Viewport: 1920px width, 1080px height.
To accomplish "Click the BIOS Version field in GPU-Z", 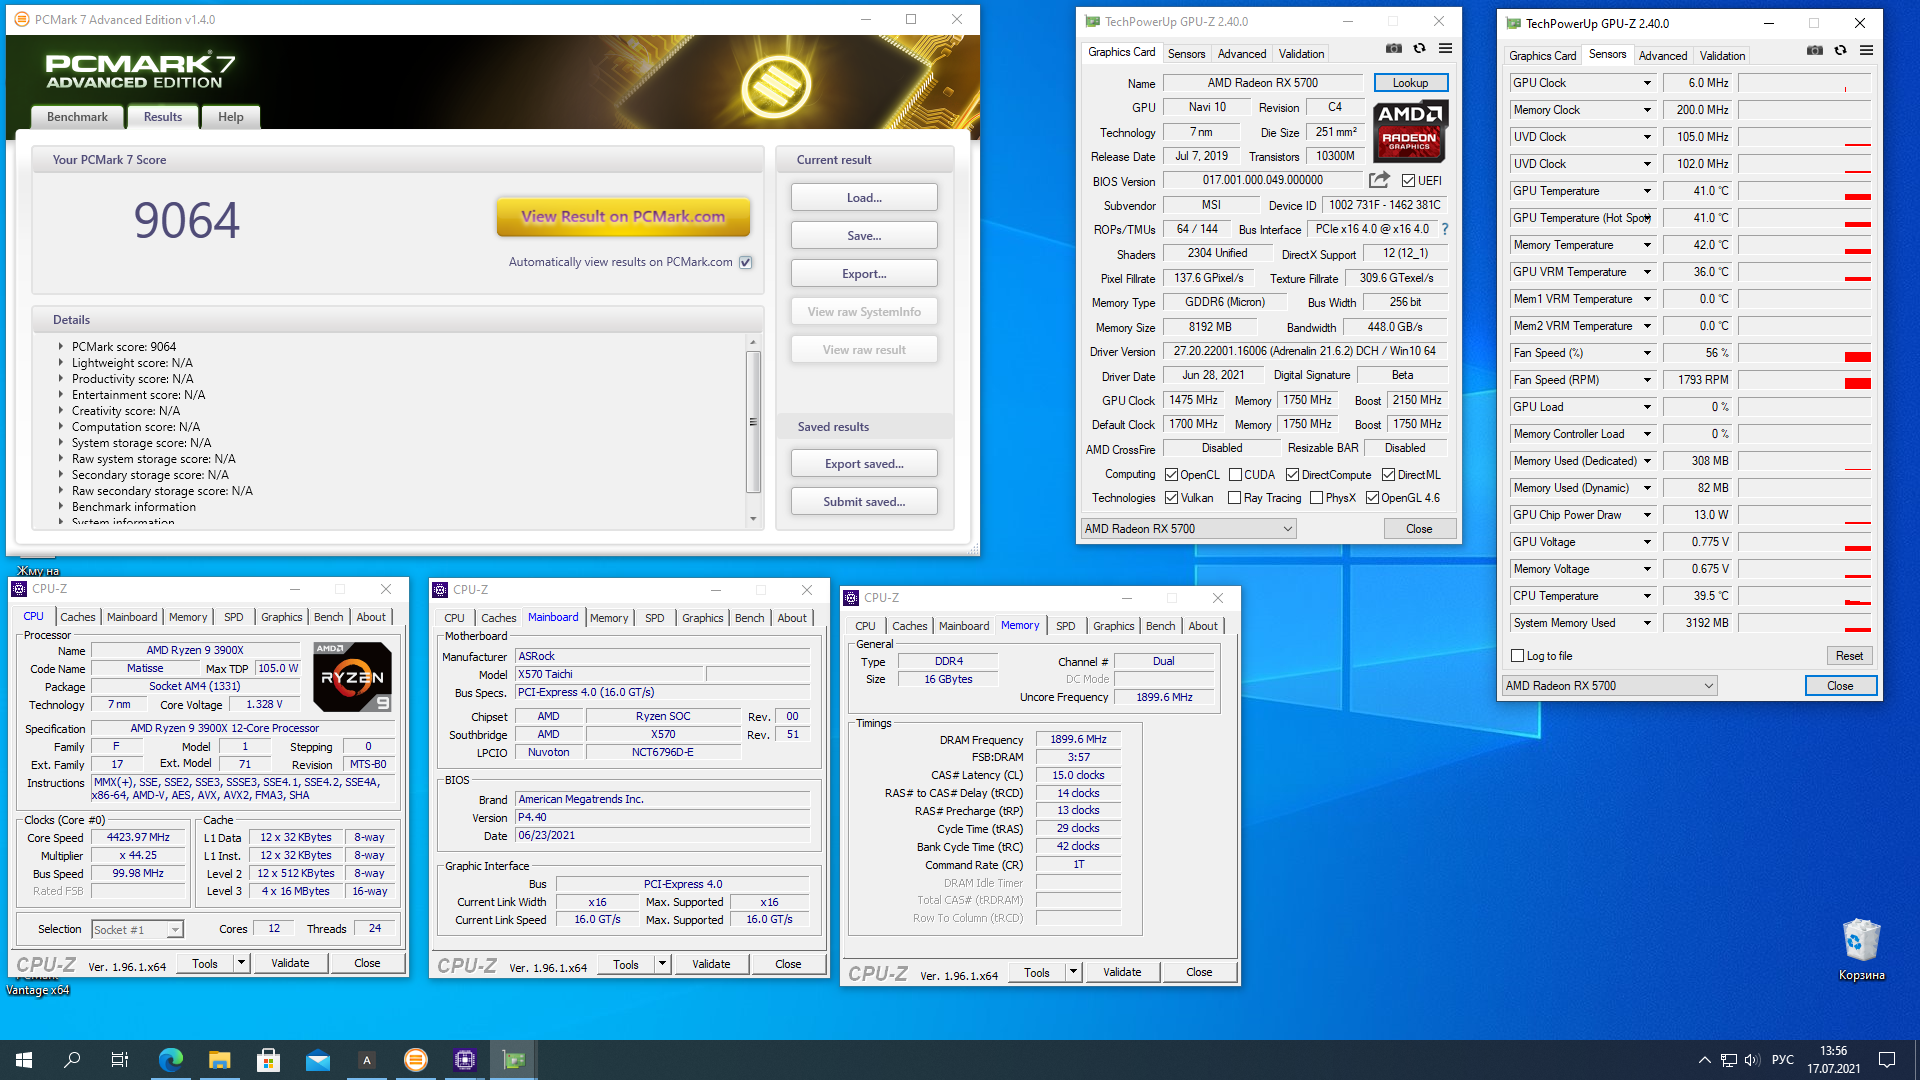I will click(1262, 181).
